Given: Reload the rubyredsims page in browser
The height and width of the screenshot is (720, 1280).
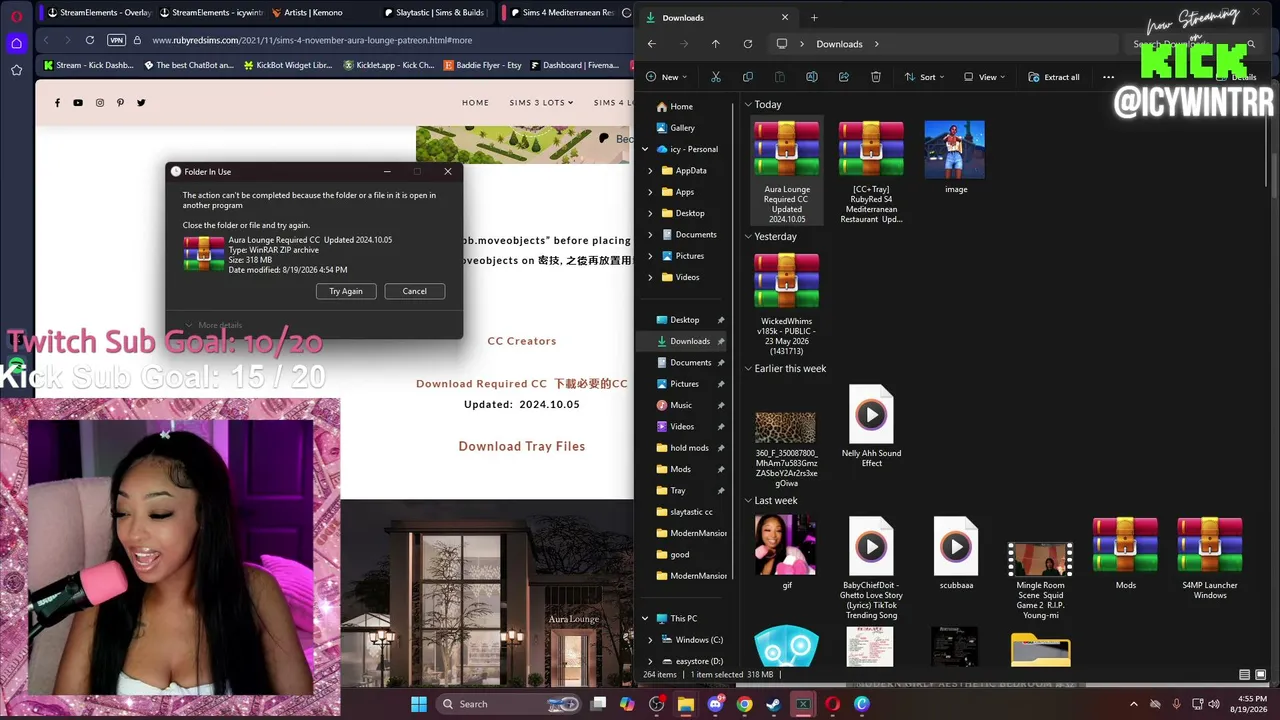Looking at the screenshot, I should point(90,40).
